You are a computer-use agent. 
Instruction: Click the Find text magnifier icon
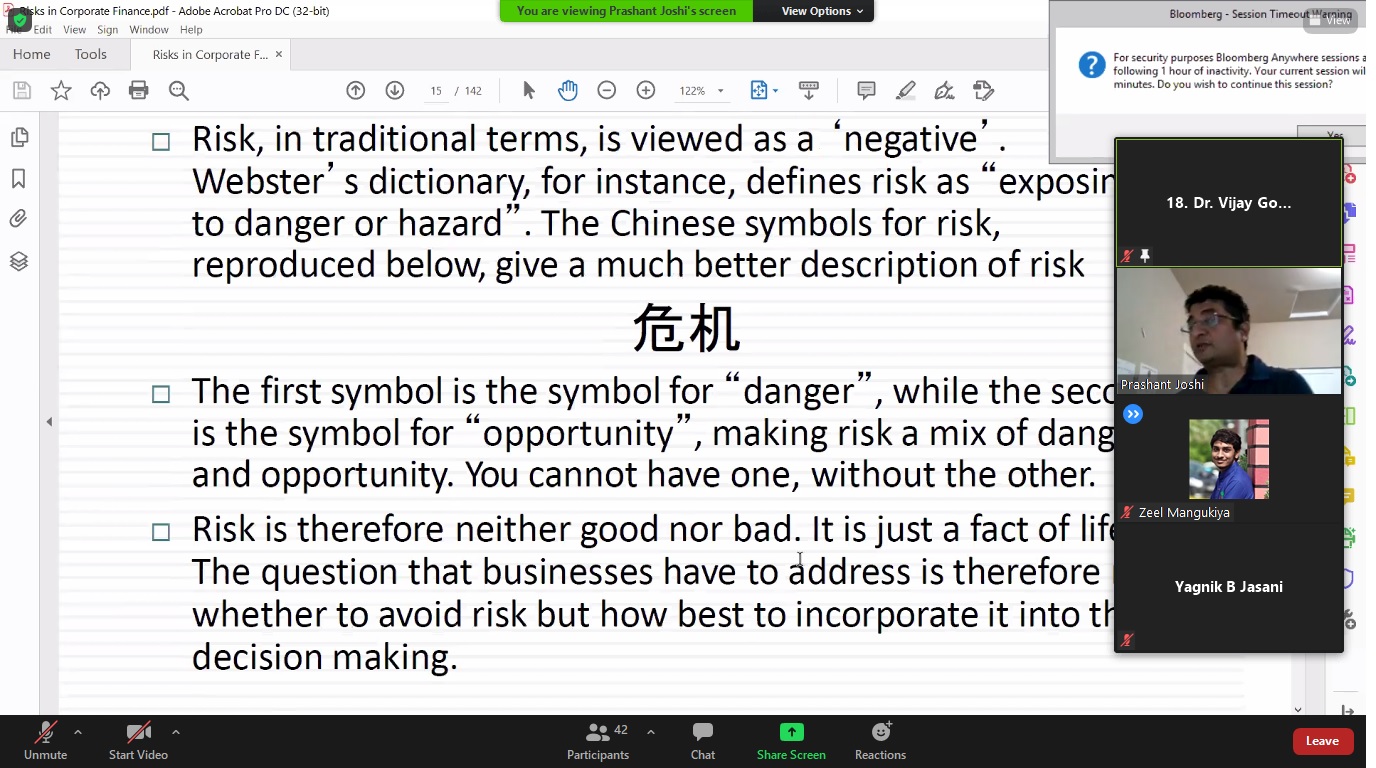pyautogui.click(x=179, y=91)
